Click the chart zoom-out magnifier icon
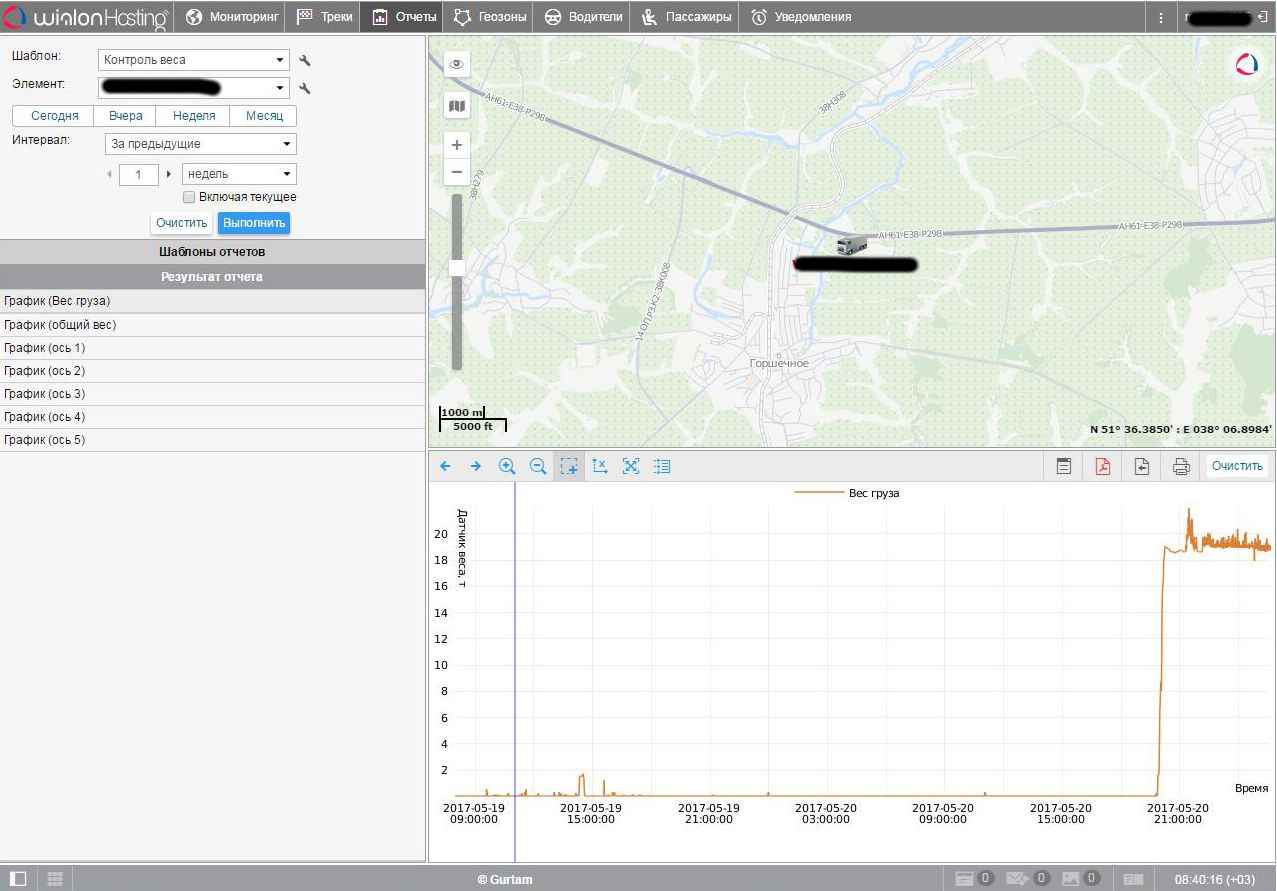 [537, 466]
